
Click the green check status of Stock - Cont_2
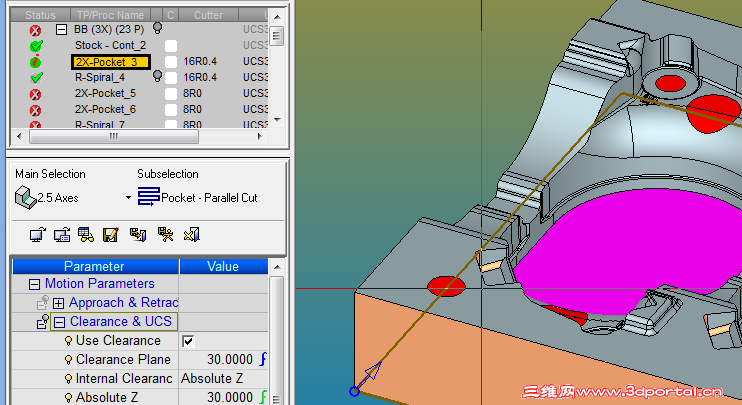point(36,46)
